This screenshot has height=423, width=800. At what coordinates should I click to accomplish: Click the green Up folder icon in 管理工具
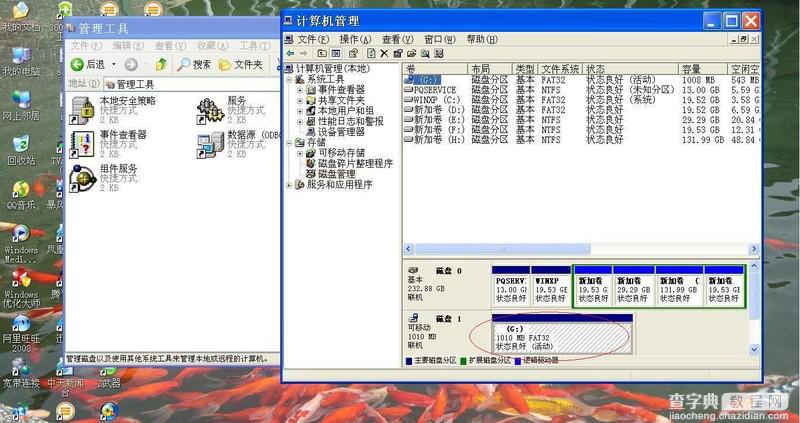coord(161,64)
